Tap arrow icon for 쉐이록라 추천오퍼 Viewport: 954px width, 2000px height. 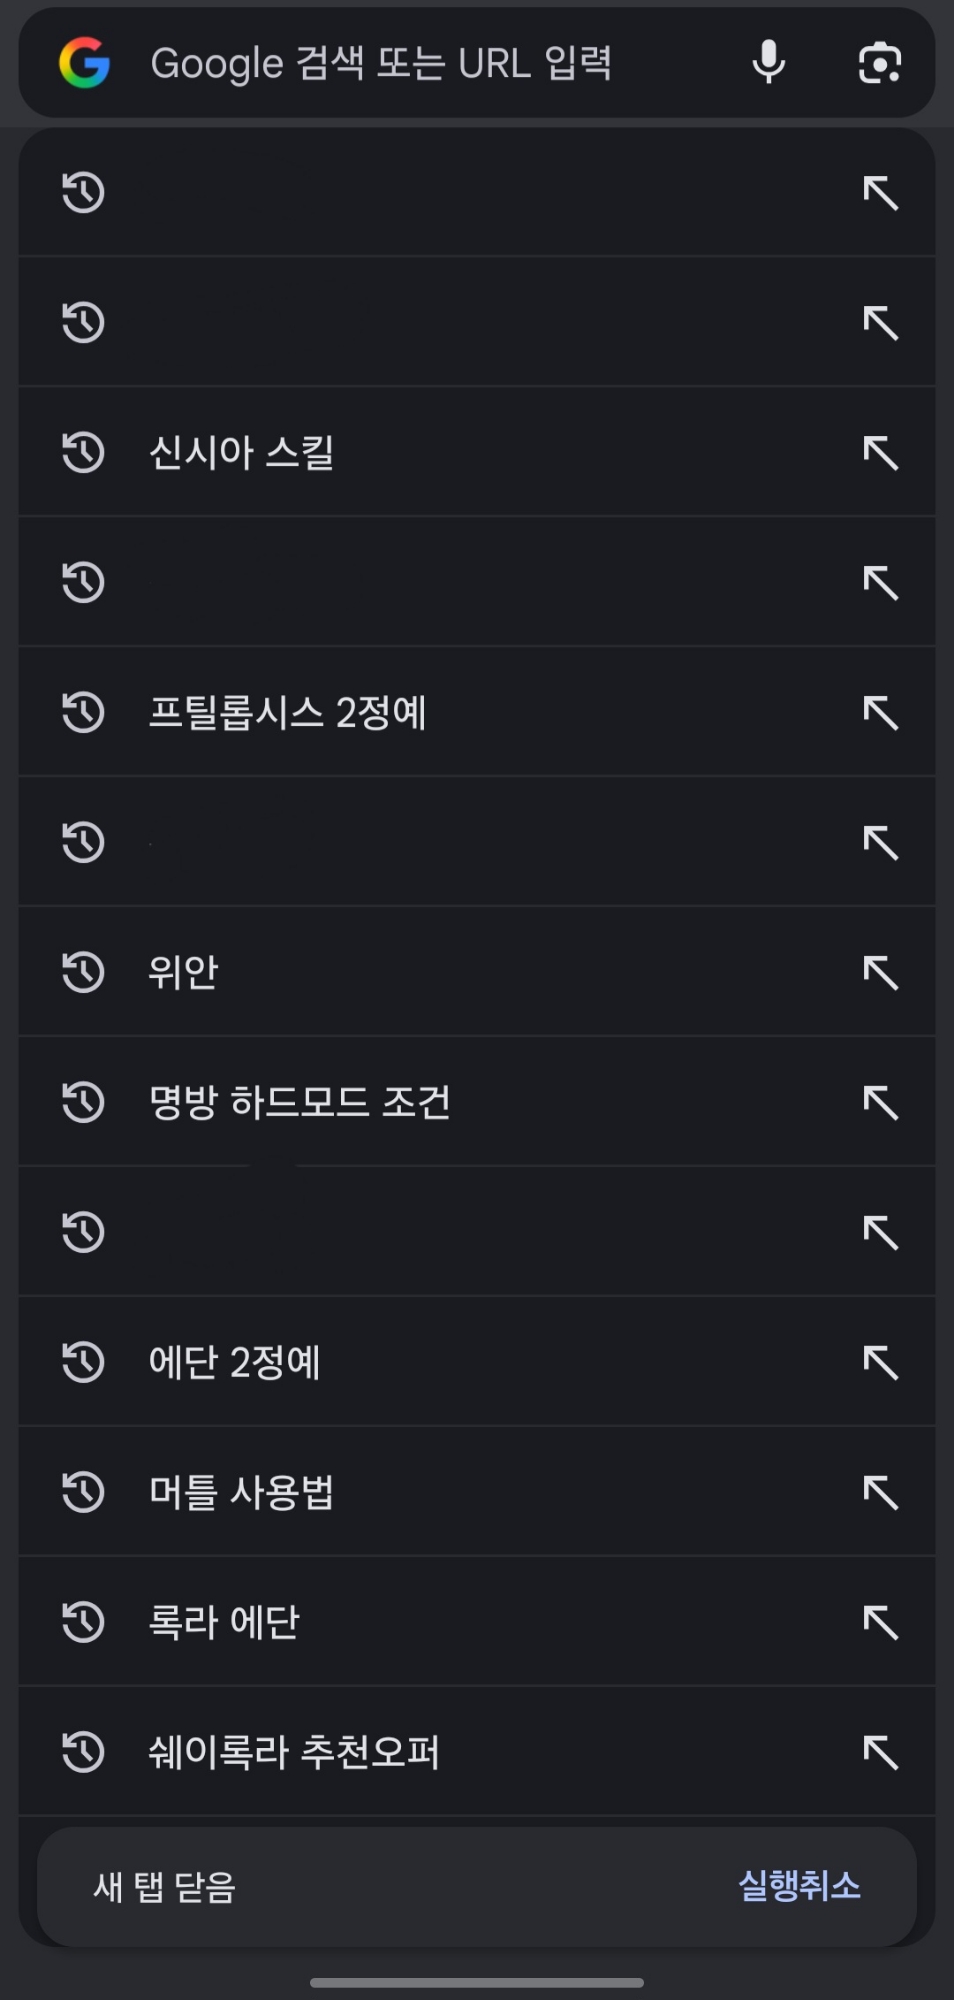point(880,1752)
